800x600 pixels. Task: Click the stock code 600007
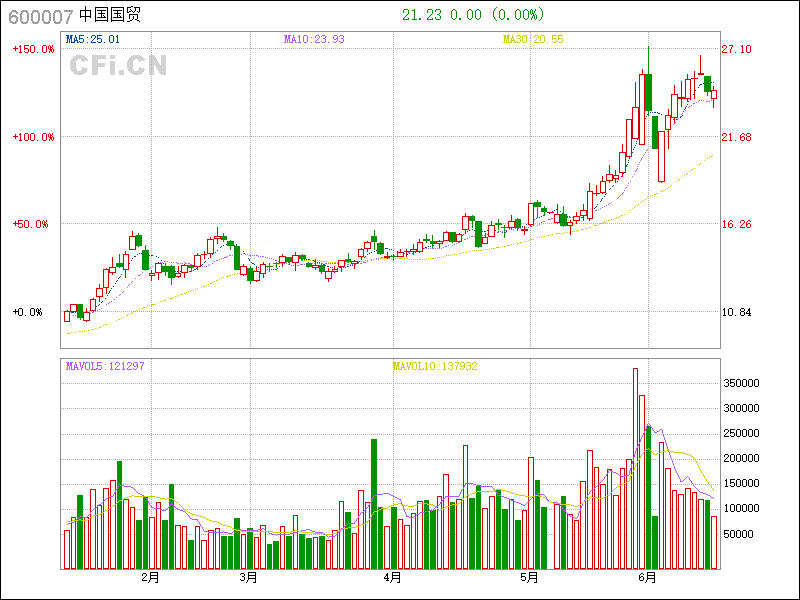click(40, 16)
